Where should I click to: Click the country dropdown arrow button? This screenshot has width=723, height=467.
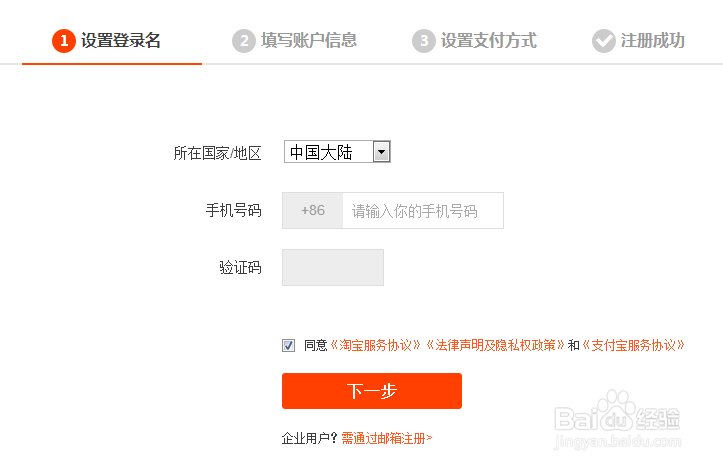(x=381, y=152)
